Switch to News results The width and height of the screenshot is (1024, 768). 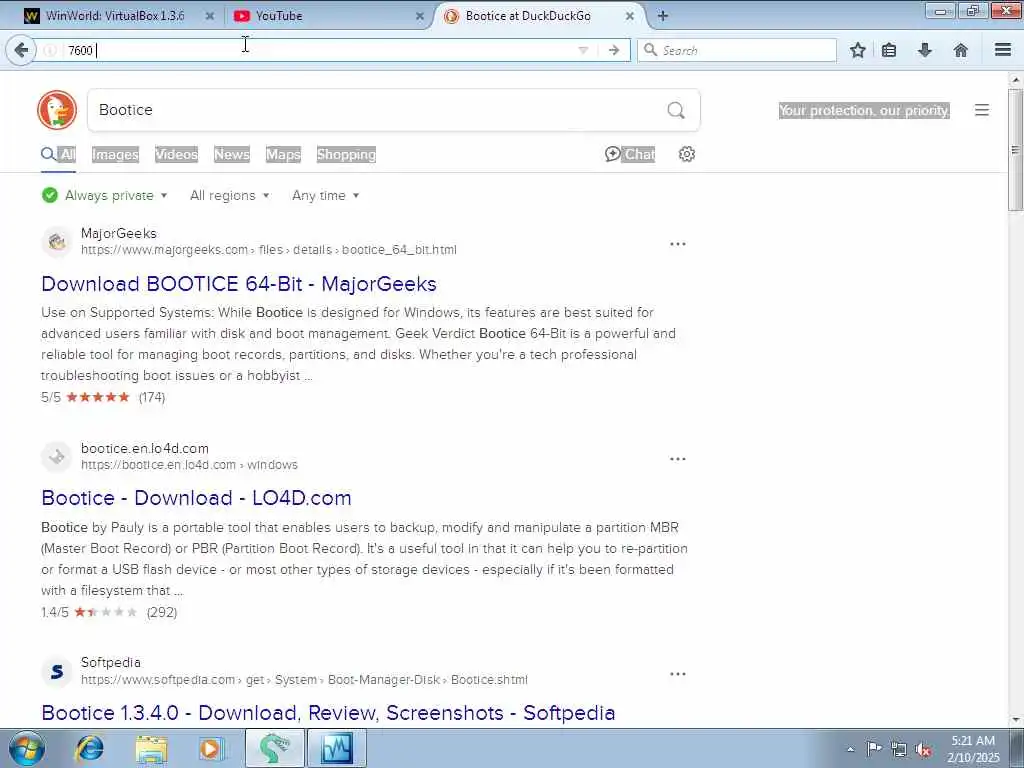tap(232, 154)
